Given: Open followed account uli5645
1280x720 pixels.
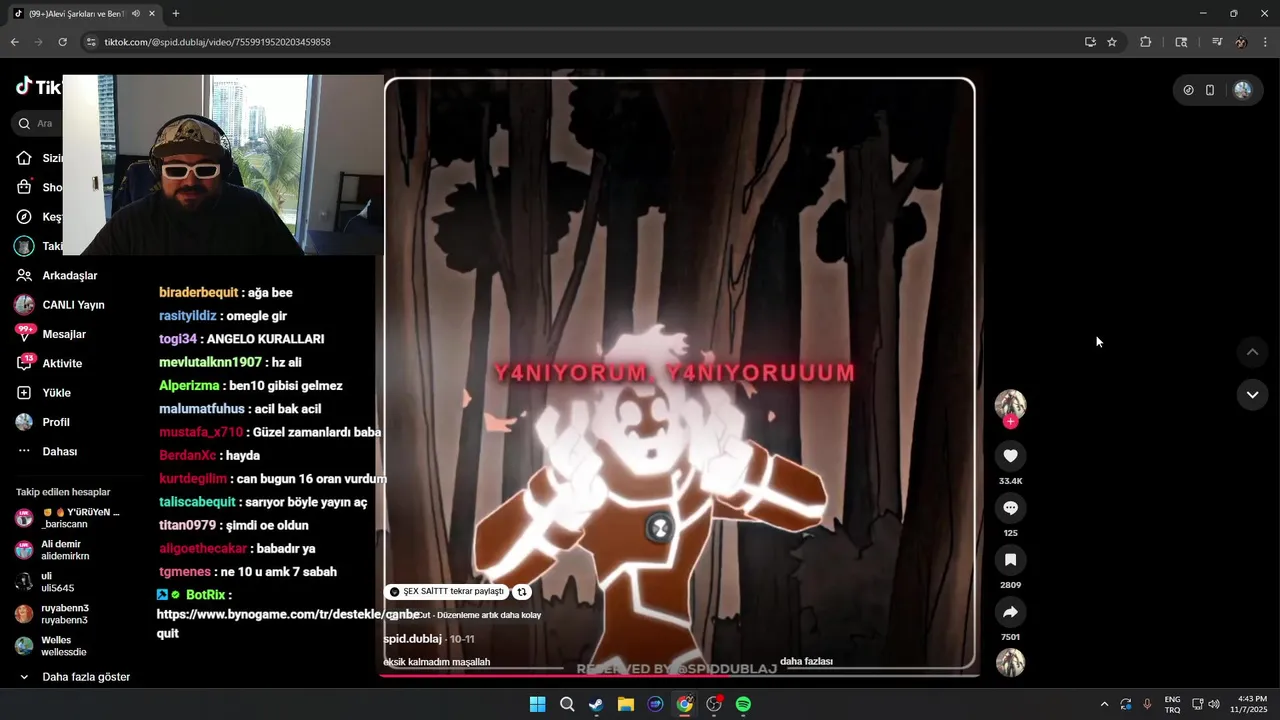Looking at the screenshot, I should pos(45,582).
